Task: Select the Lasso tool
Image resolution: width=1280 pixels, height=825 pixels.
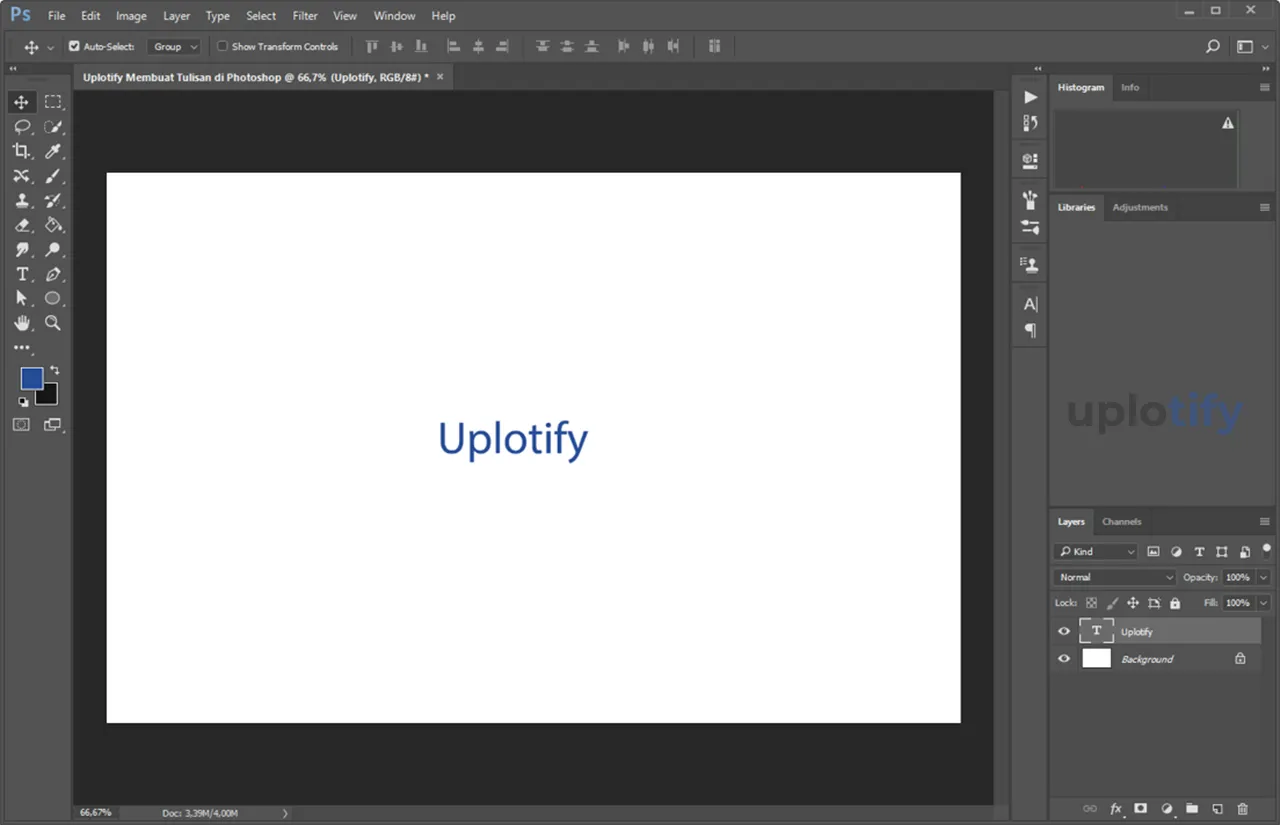Action: 21,127
